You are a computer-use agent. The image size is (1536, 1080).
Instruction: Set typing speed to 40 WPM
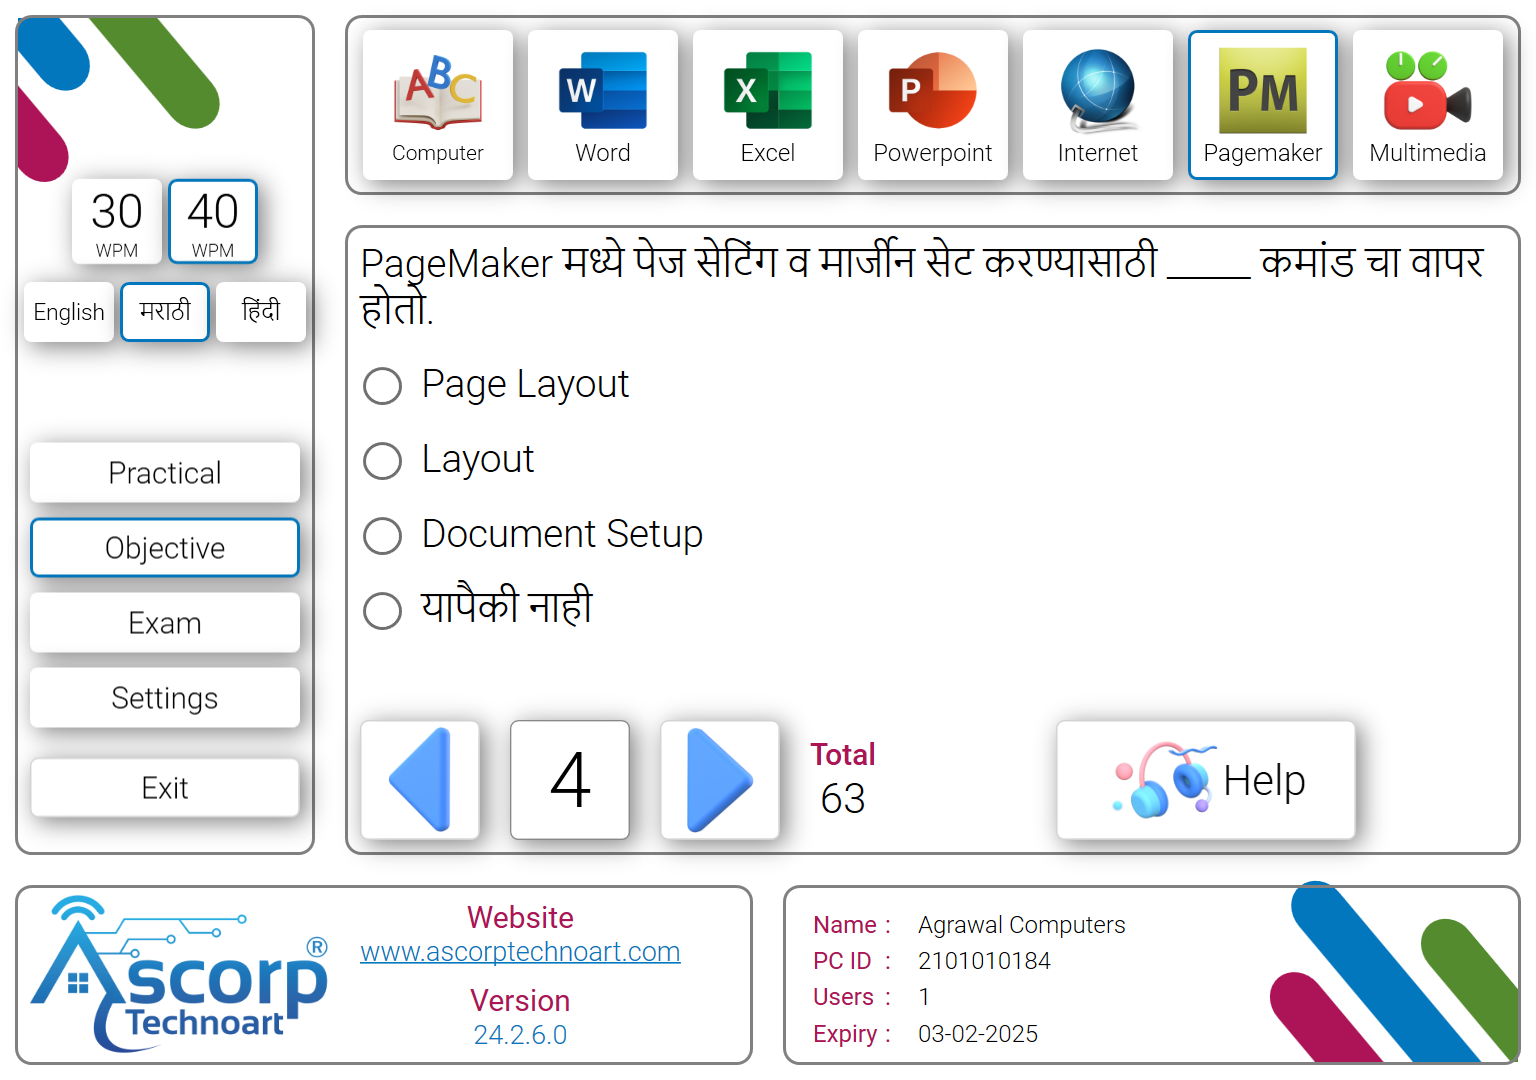tap(213, 222)
